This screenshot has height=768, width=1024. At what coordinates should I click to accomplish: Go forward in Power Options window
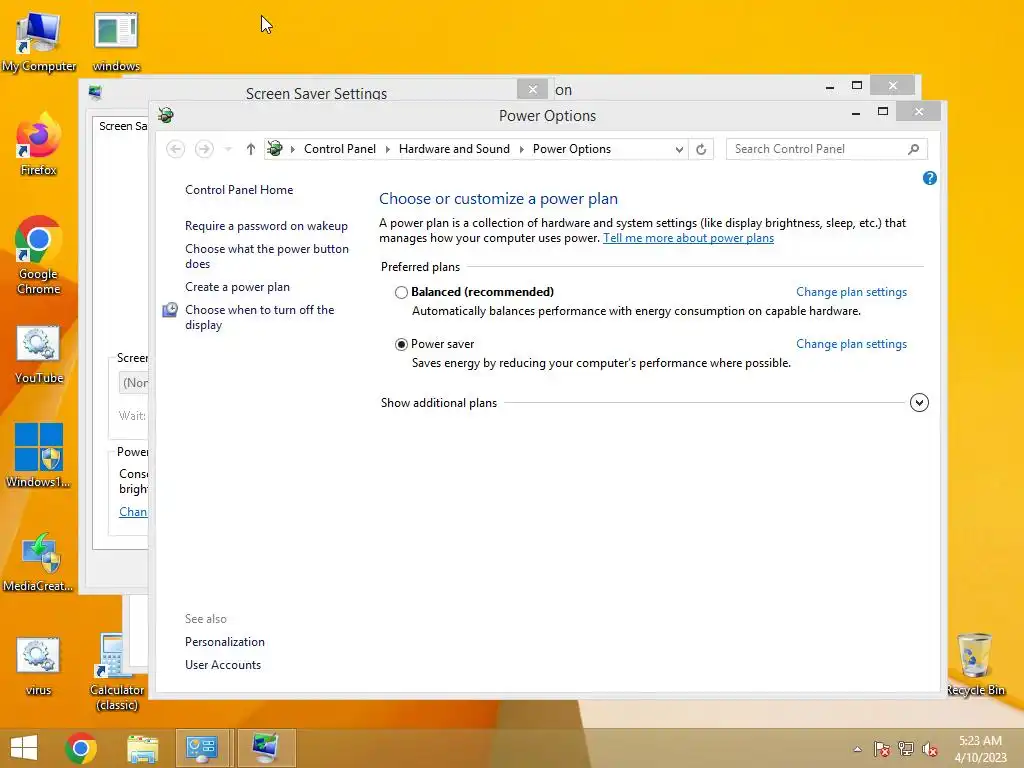204,149
